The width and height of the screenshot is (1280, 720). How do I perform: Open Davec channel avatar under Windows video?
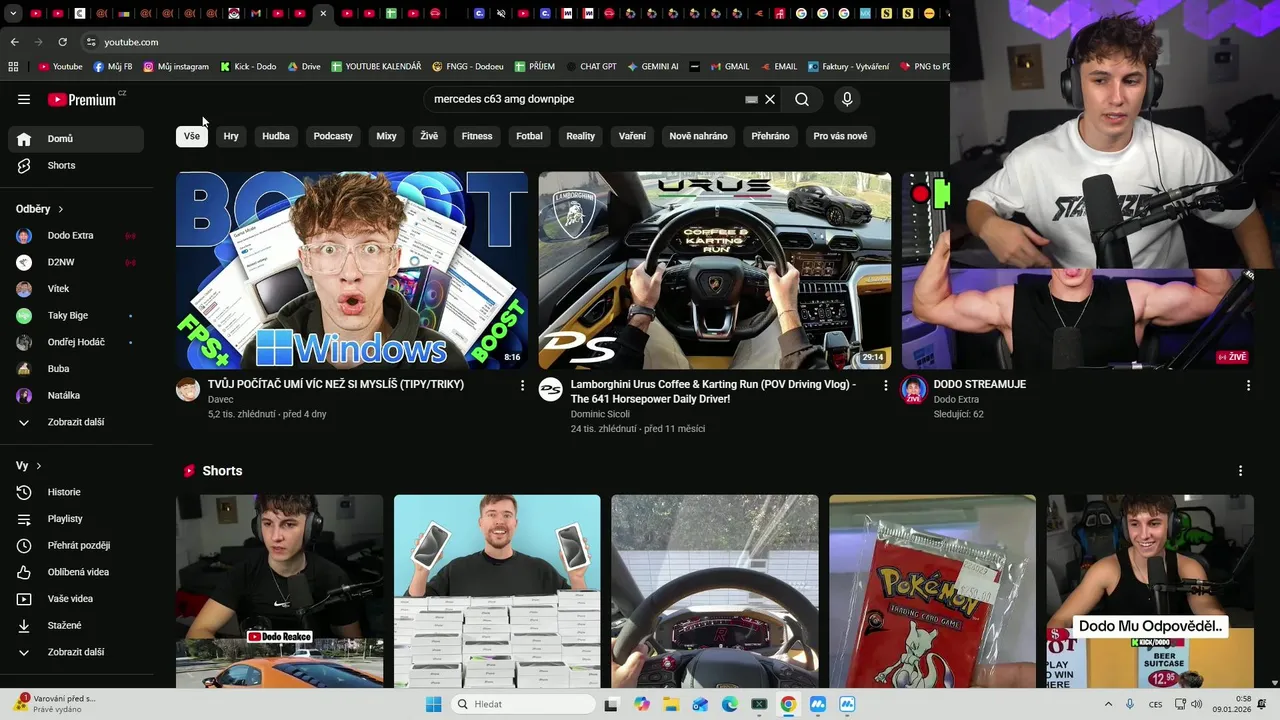coord(188,389)
